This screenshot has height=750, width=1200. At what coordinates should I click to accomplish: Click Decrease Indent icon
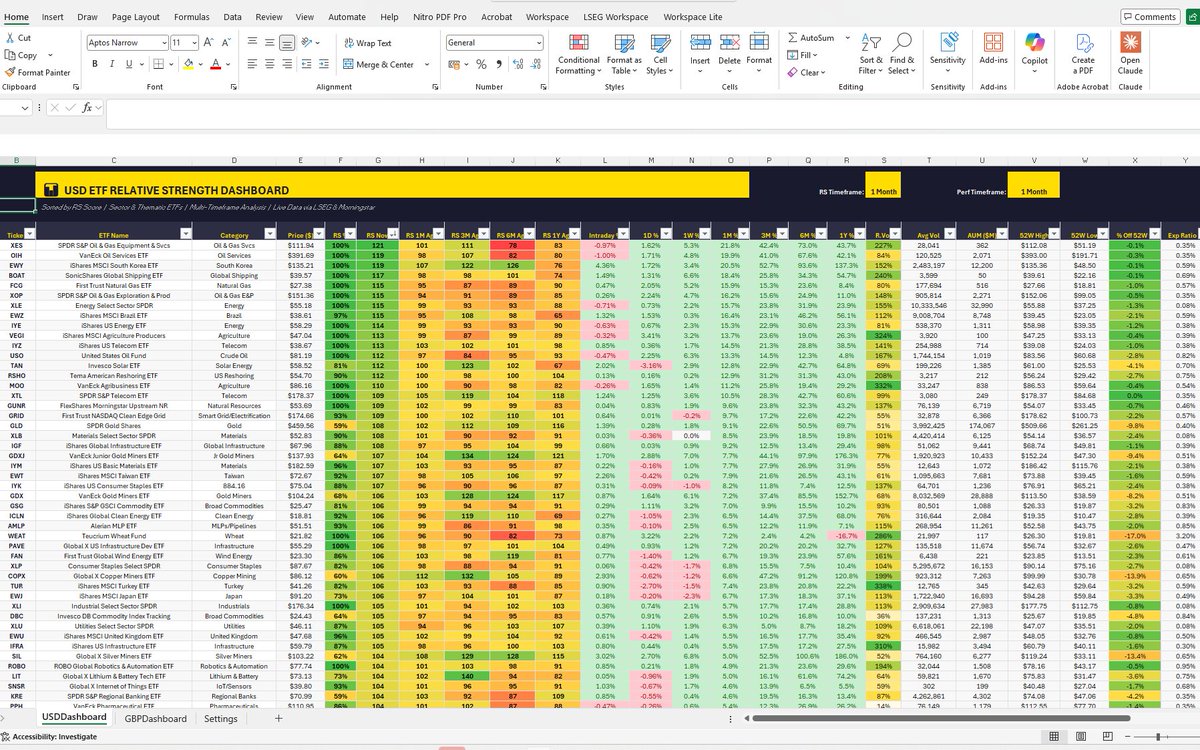coord(308,64)
